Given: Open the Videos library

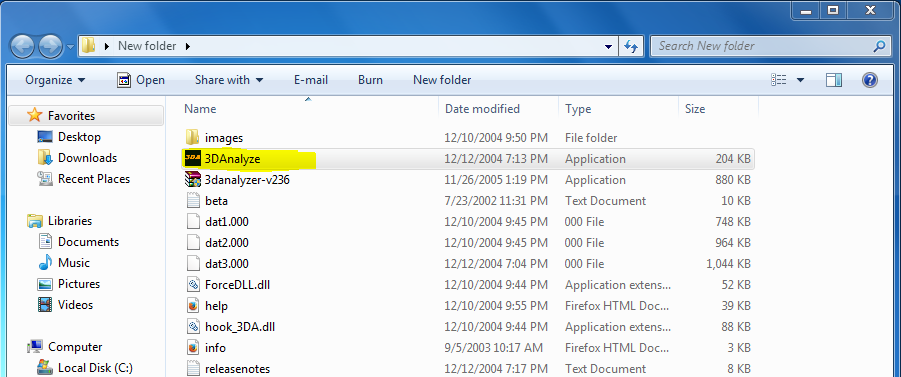Looking at the screenshot, I should [75, 305].
